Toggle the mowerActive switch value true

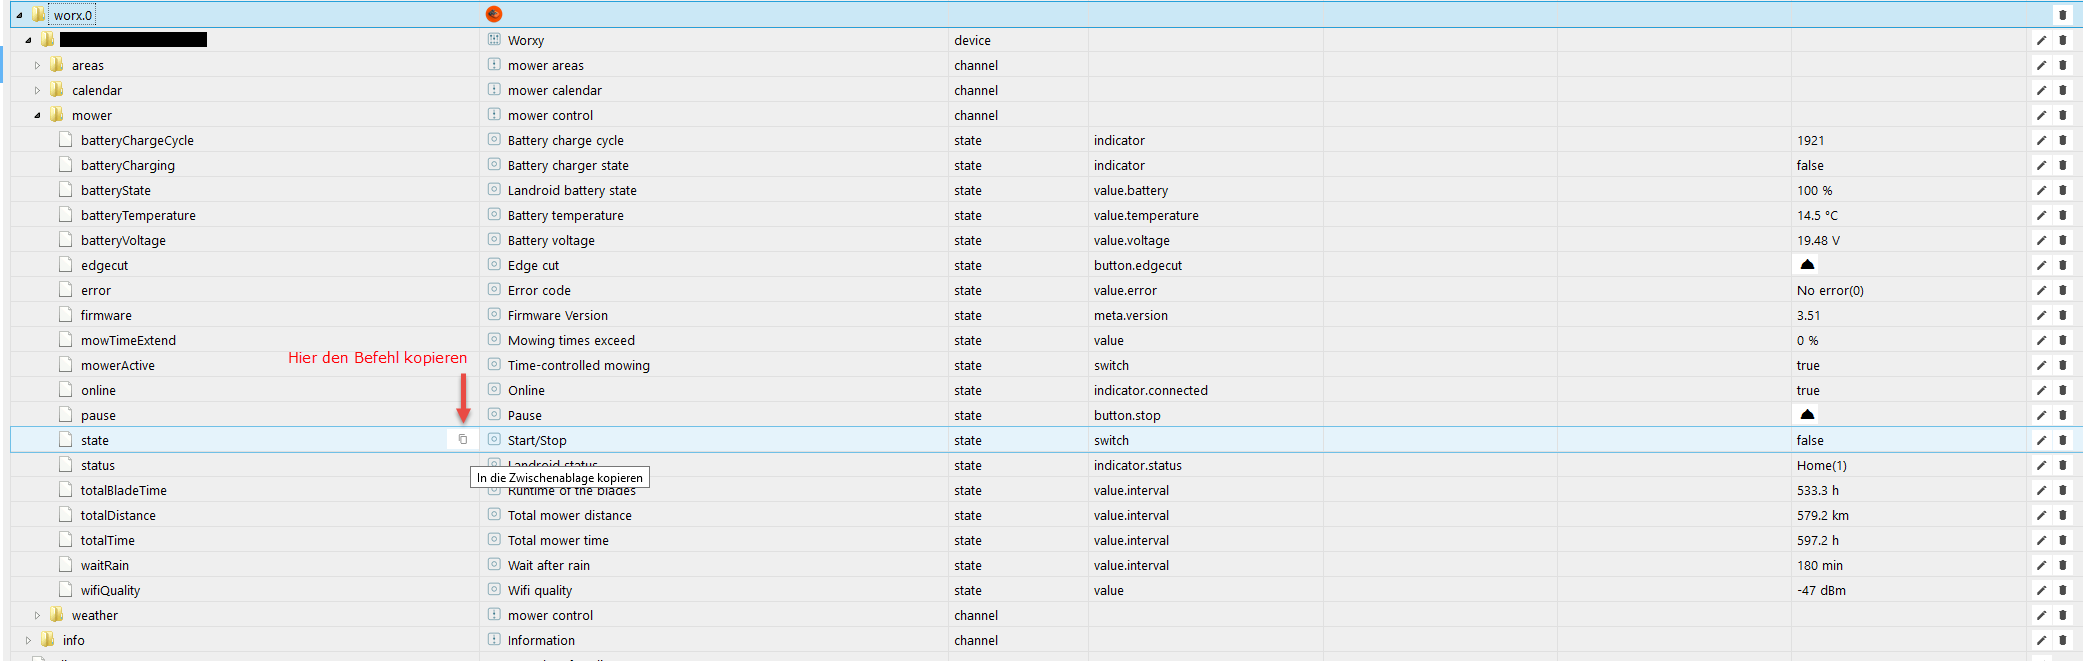pos(1808,365)
